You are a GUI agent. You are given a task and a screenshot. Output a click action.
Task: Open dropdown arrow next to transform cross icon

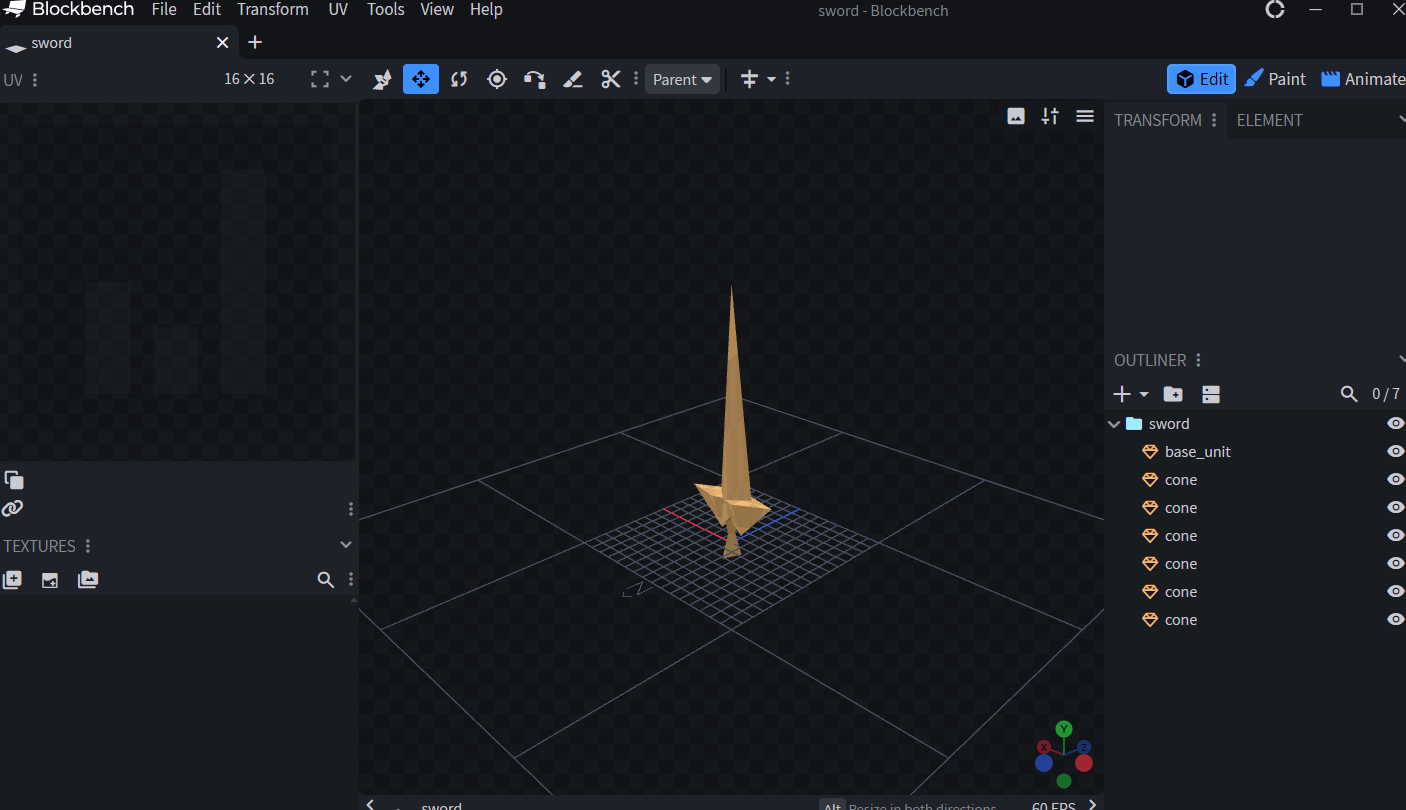771,79
